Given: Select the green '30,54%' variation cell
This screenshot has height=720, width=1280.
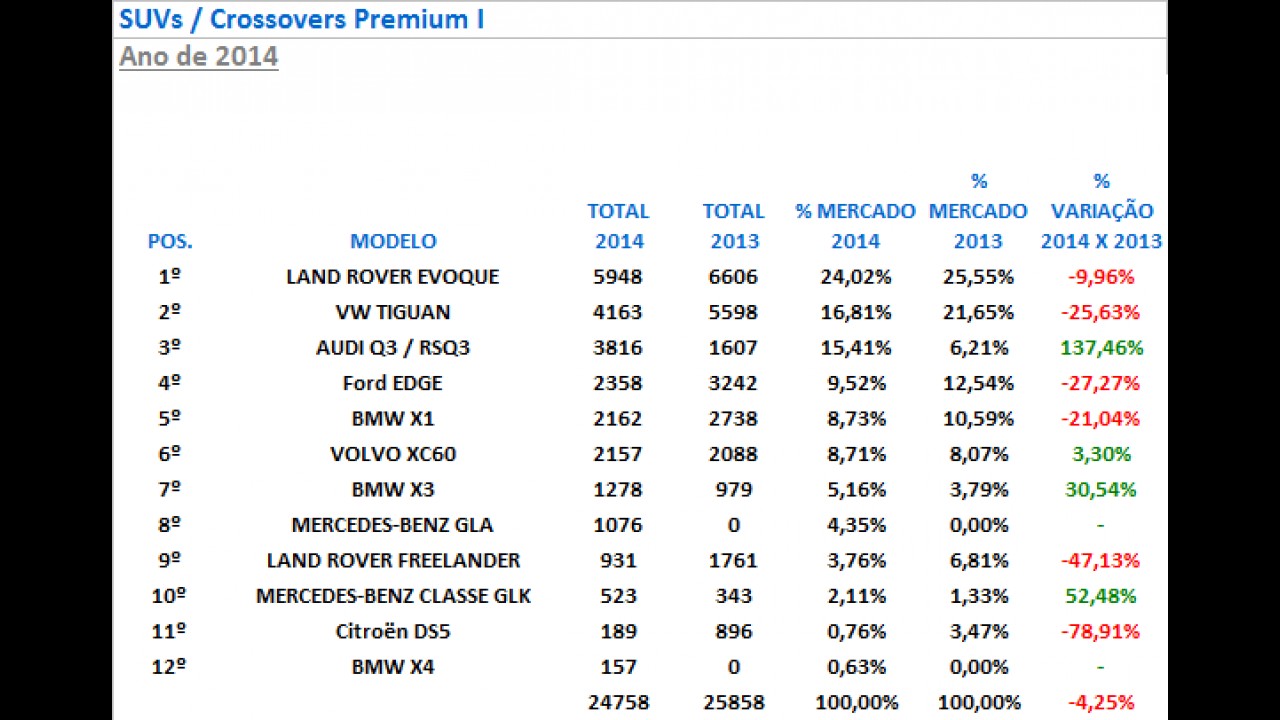Looking at the screenshot, I should 1101,490.
